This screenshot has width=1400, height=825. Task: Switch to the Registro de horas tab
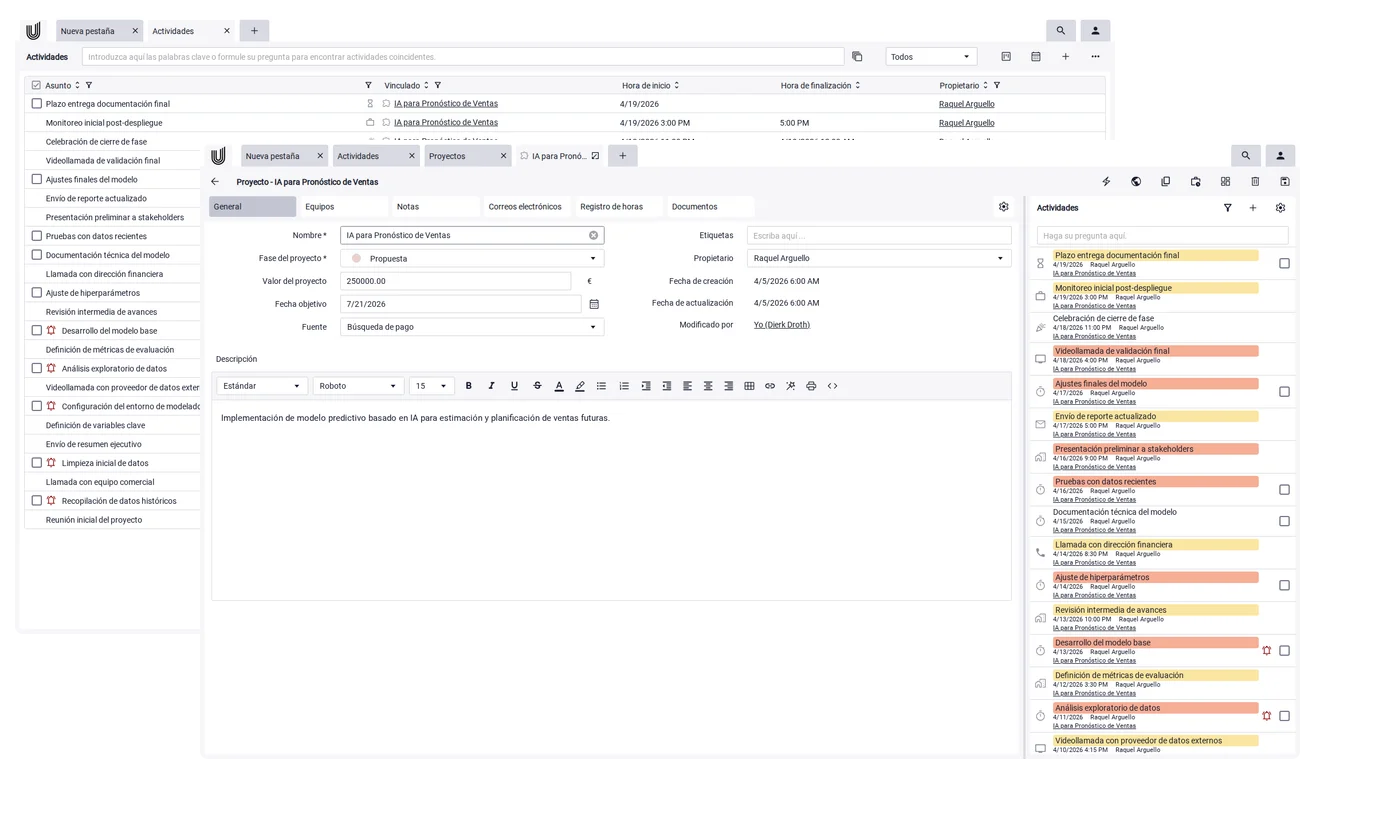click(x=618, y=207)
